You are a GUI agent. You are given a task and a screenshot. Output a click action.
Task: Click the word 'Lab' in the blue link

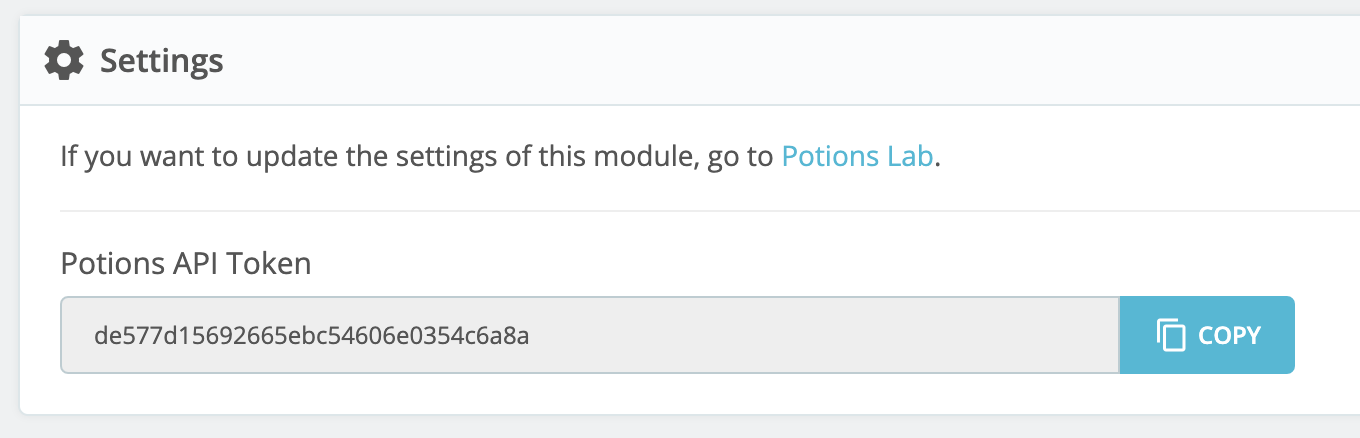coord(910,156)
